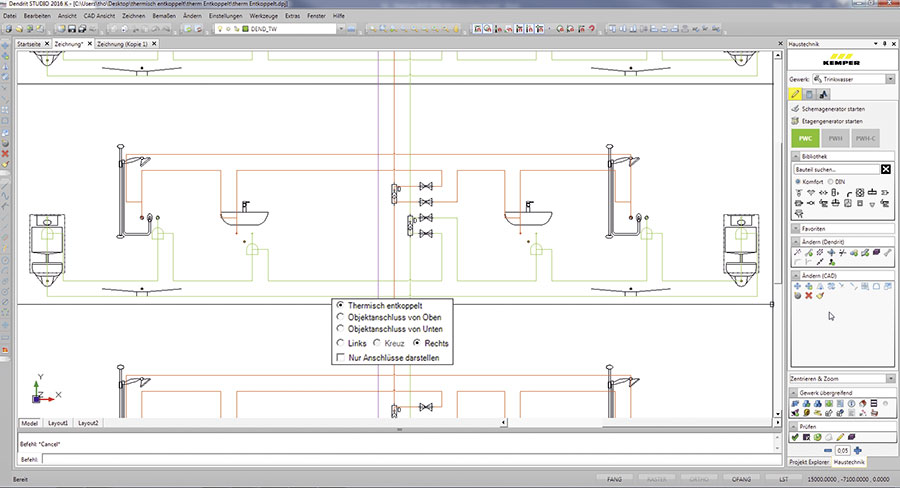900x488 pixels.
Task: Increase value with the blue plus button
Action: (x=858, y=451)
